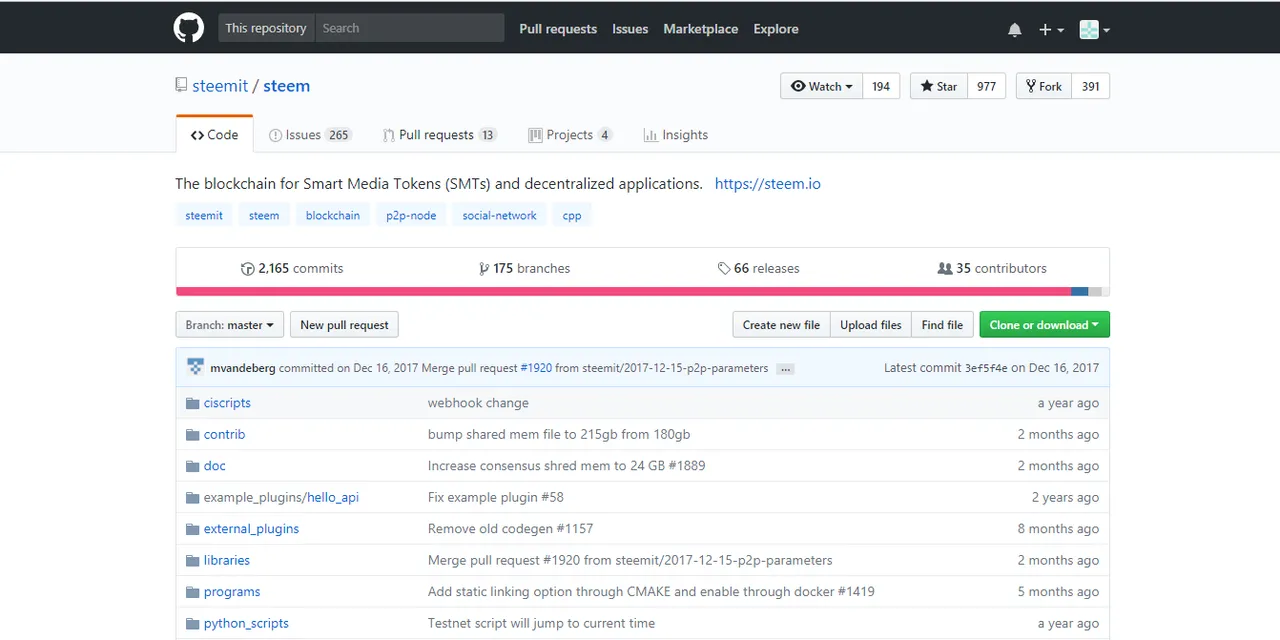Click the libraries folder icon
Image resolution: width=1280 pixels, height=640 pixels.
point(193,561)
